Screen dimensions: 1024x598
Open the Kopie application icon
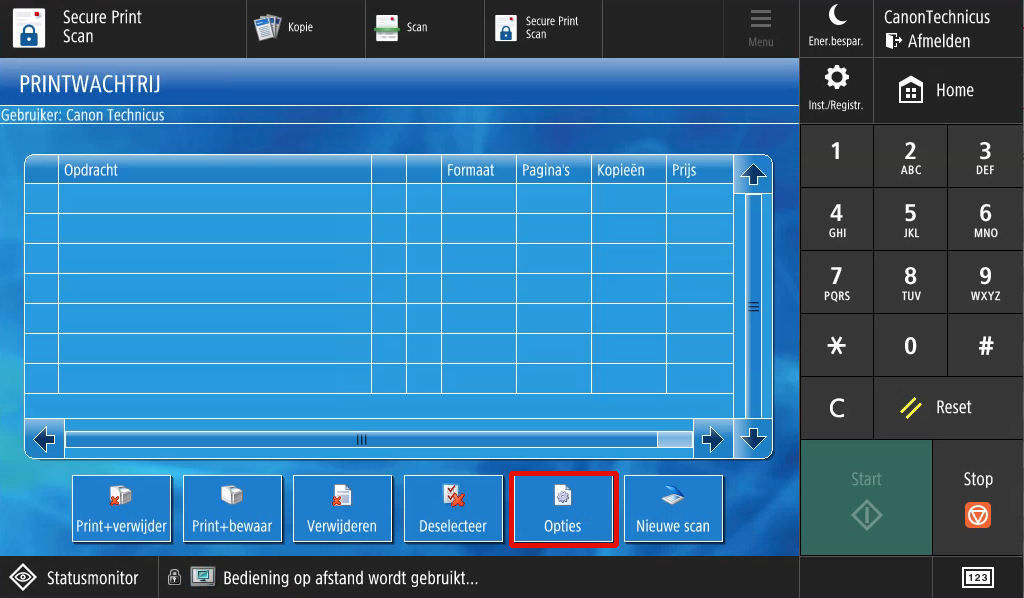point(305,25)
